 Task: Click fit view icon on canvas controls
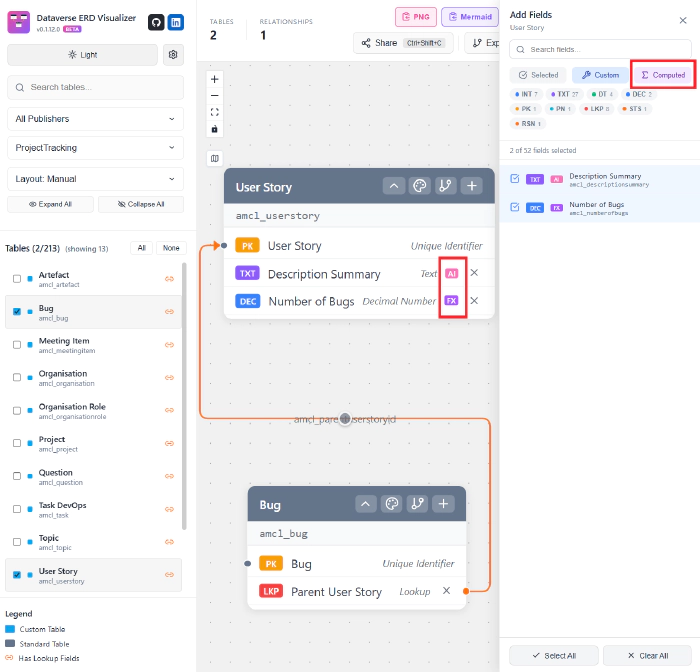point(215,112)
